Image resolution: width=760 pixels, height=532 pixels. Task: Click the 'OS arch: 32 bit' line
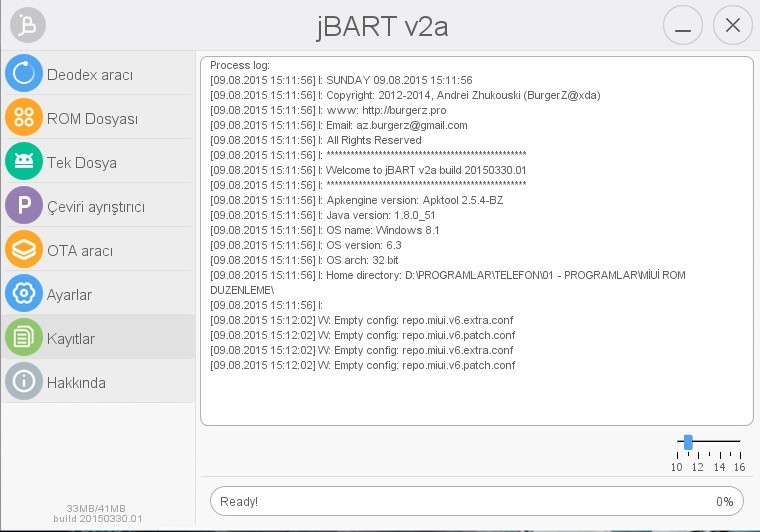304,261
